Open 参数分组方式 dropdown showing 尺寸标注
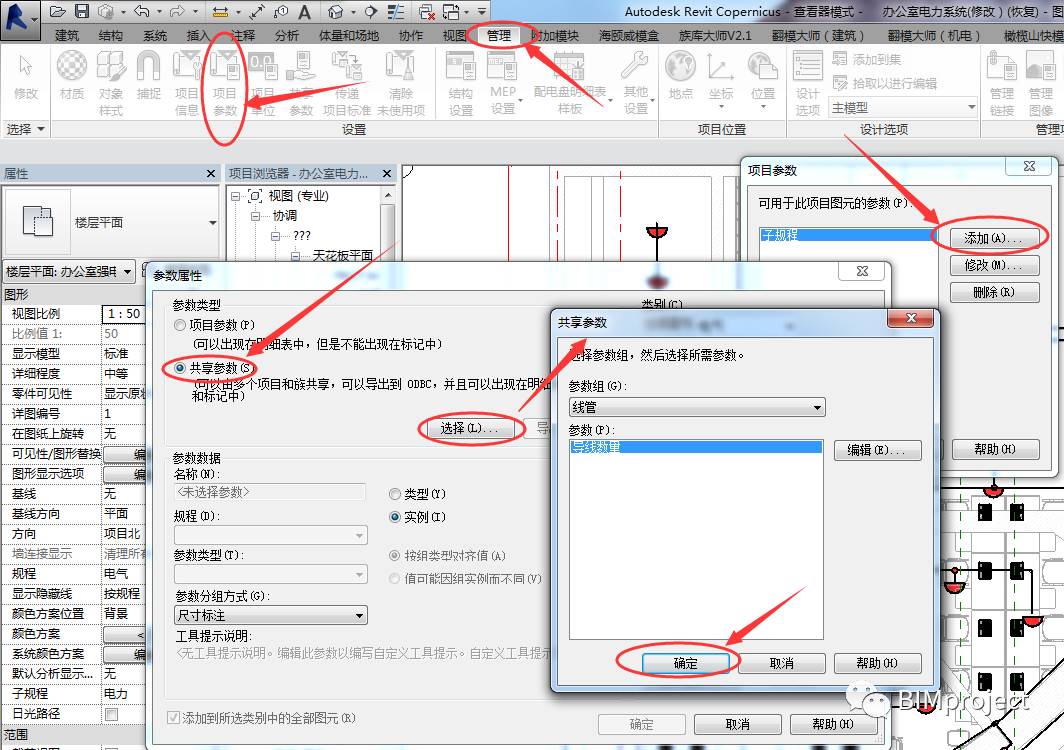The height and width of the screenshot is (750, 1064). (271, 616)
